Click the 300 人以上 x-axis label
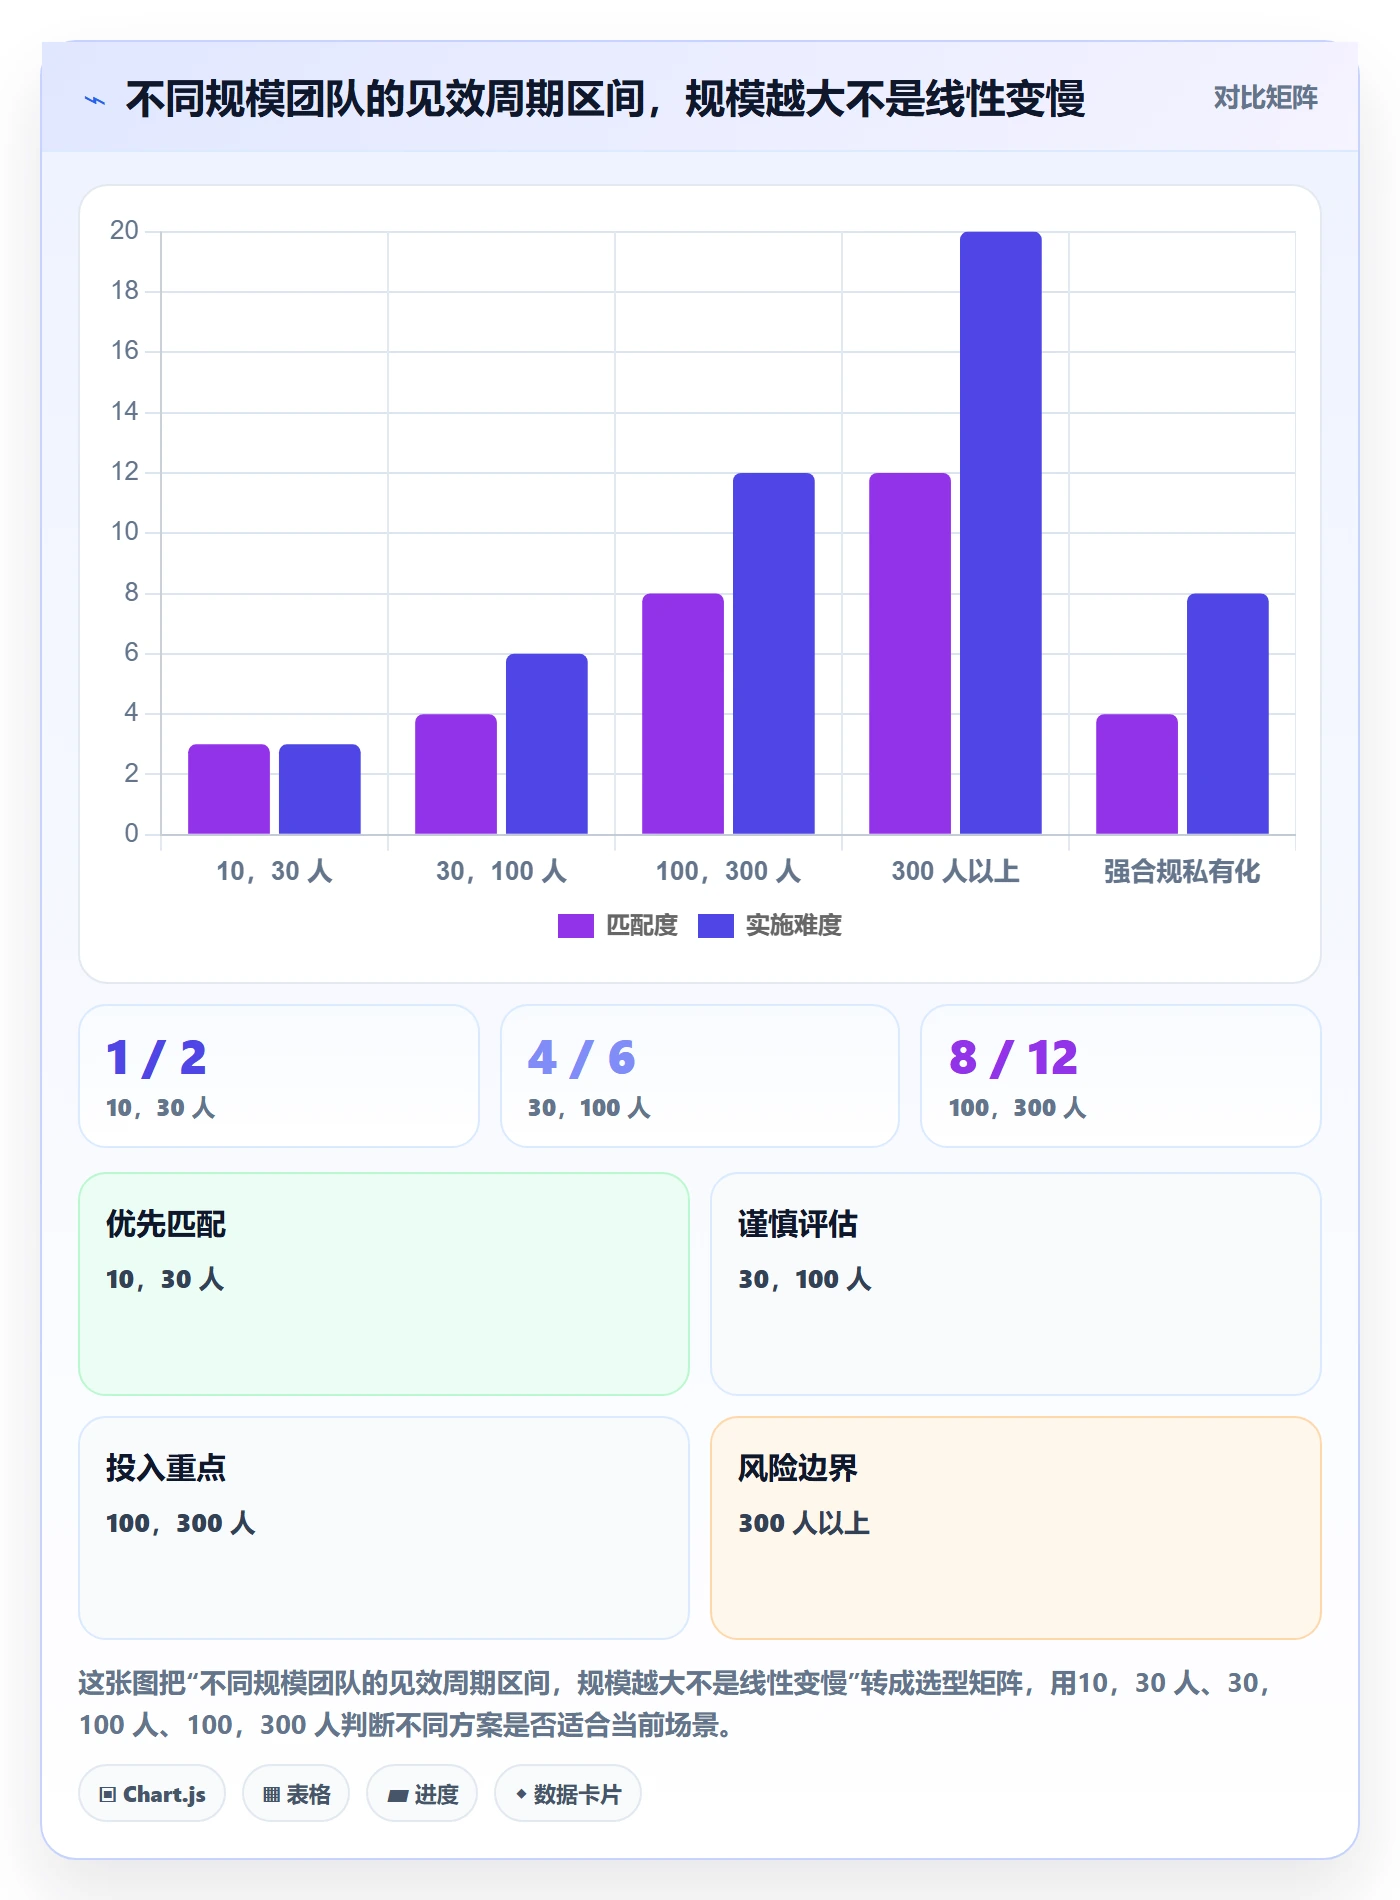The width and height of the screenshot is (1400, 1900). click(x=955, y=872)
